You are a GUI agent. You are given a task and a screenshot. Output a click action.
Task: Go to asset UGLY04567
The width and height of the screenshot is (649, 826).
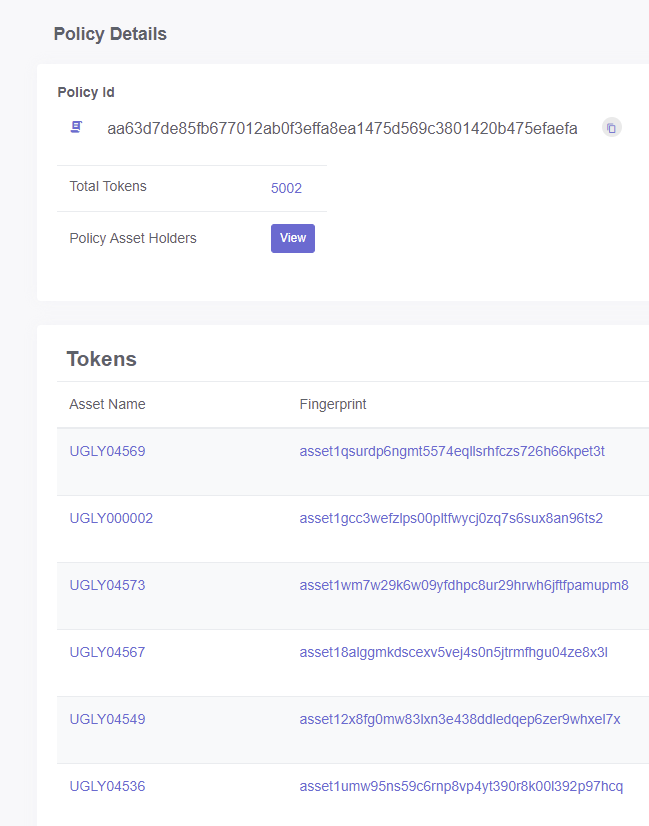(107, 652)
